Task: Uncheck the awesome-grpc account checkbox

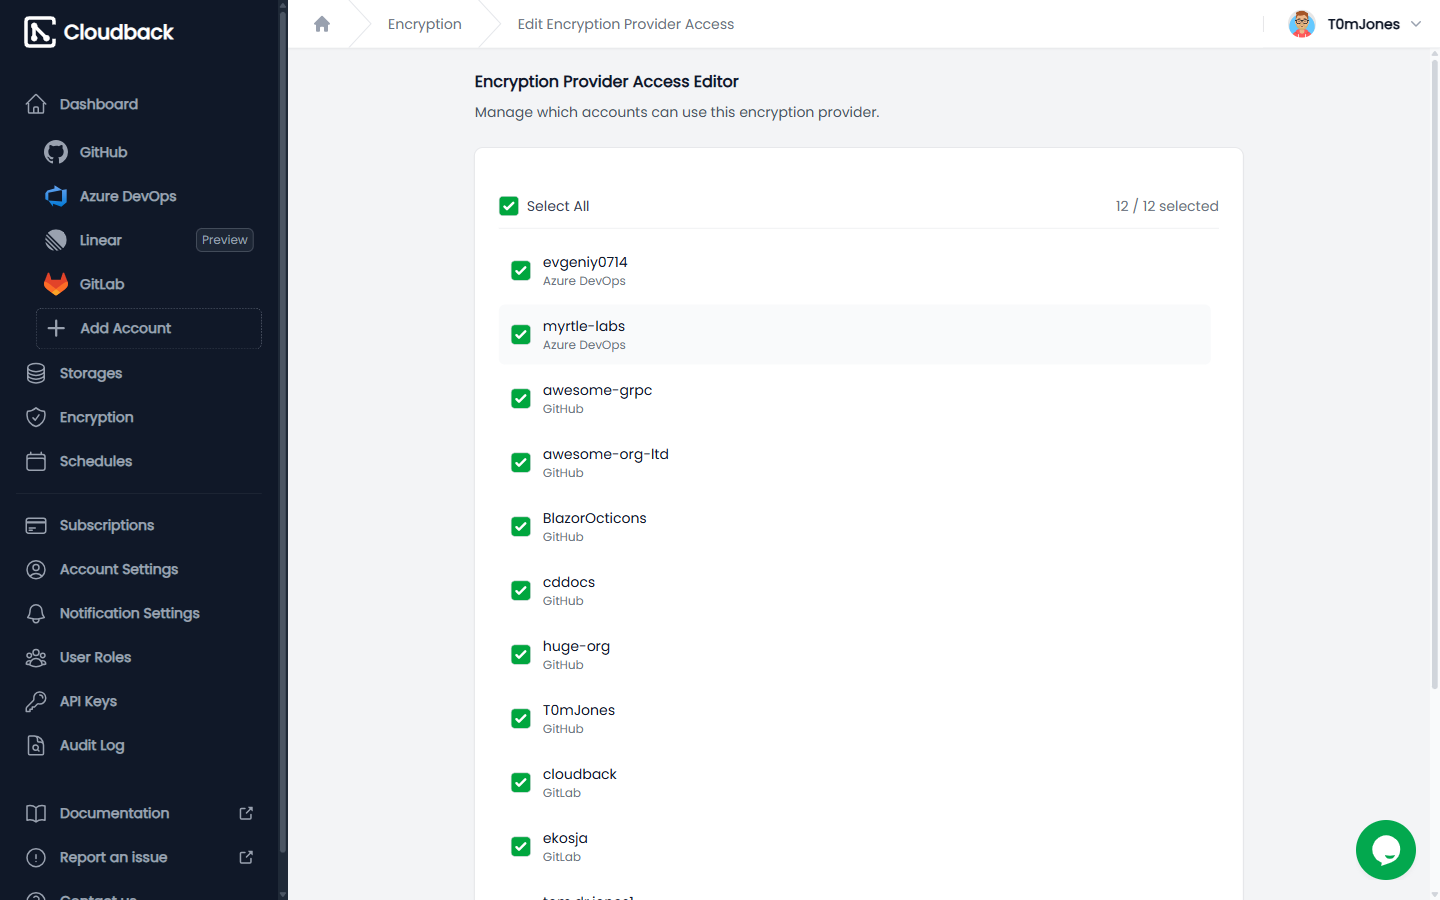Action: click(521, 398)
